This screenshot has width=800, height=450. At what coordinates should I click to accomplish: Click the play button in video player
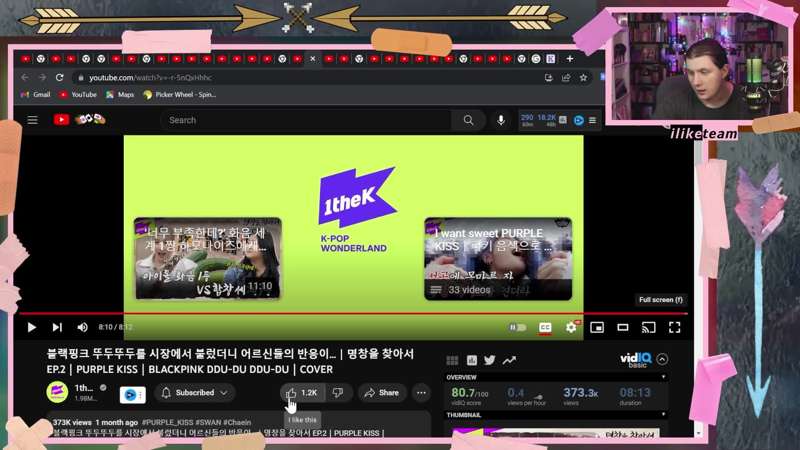[32, 327]
